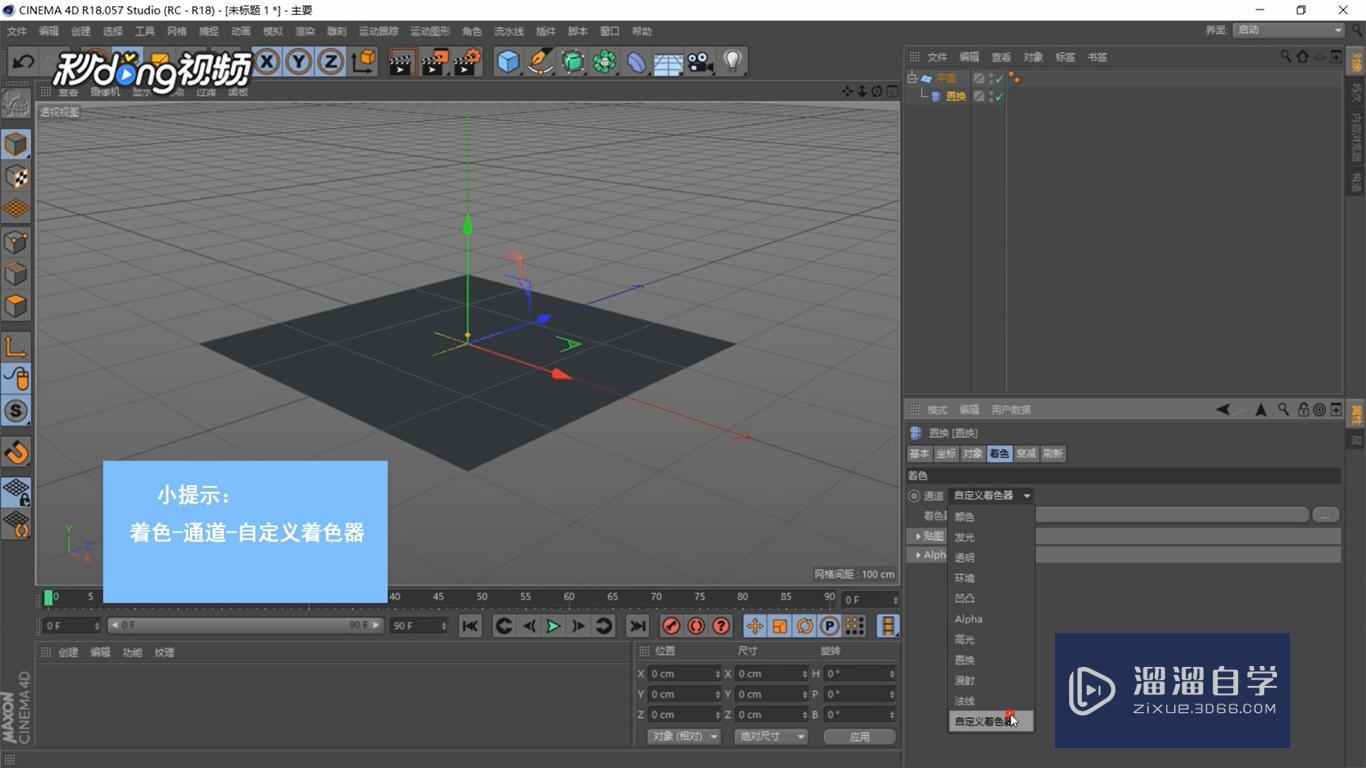Viewport: 1366px width, 768px height.
Task: Open the 运动图形 menu
Action: (x=430, y=31)
